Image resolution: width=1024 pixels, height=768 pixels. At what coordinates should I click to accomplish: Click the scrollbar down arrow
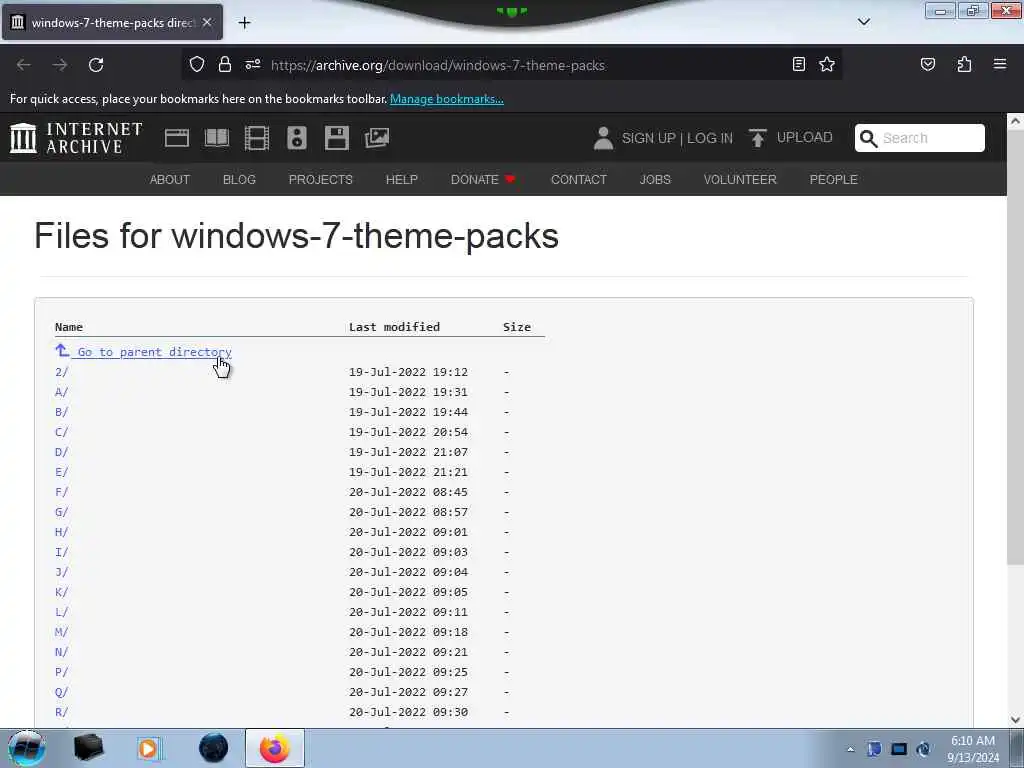pos(1016,720)
